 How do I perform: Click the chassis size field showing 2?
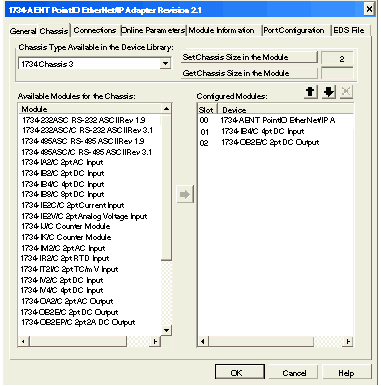[337, 59]
